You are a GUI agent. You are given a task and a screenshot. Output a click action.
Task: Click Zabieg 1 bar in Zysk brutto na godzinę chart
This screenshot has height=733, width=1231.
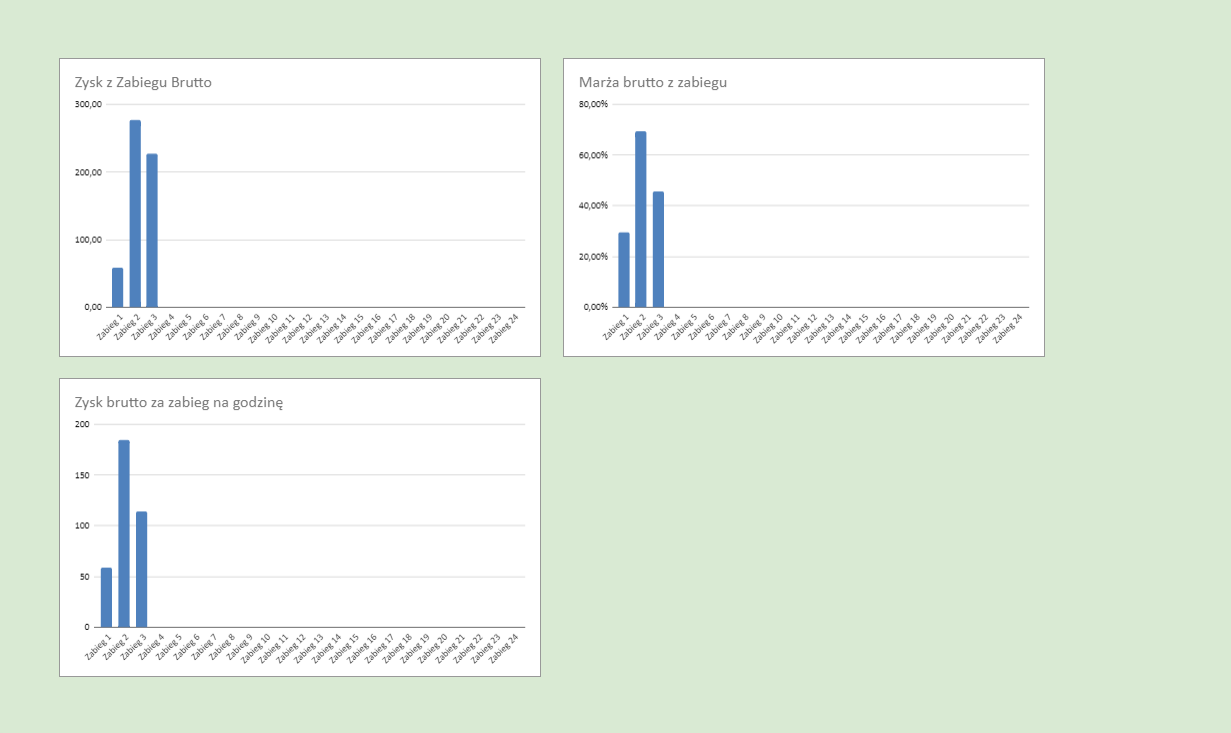click(x=106, y=597)
